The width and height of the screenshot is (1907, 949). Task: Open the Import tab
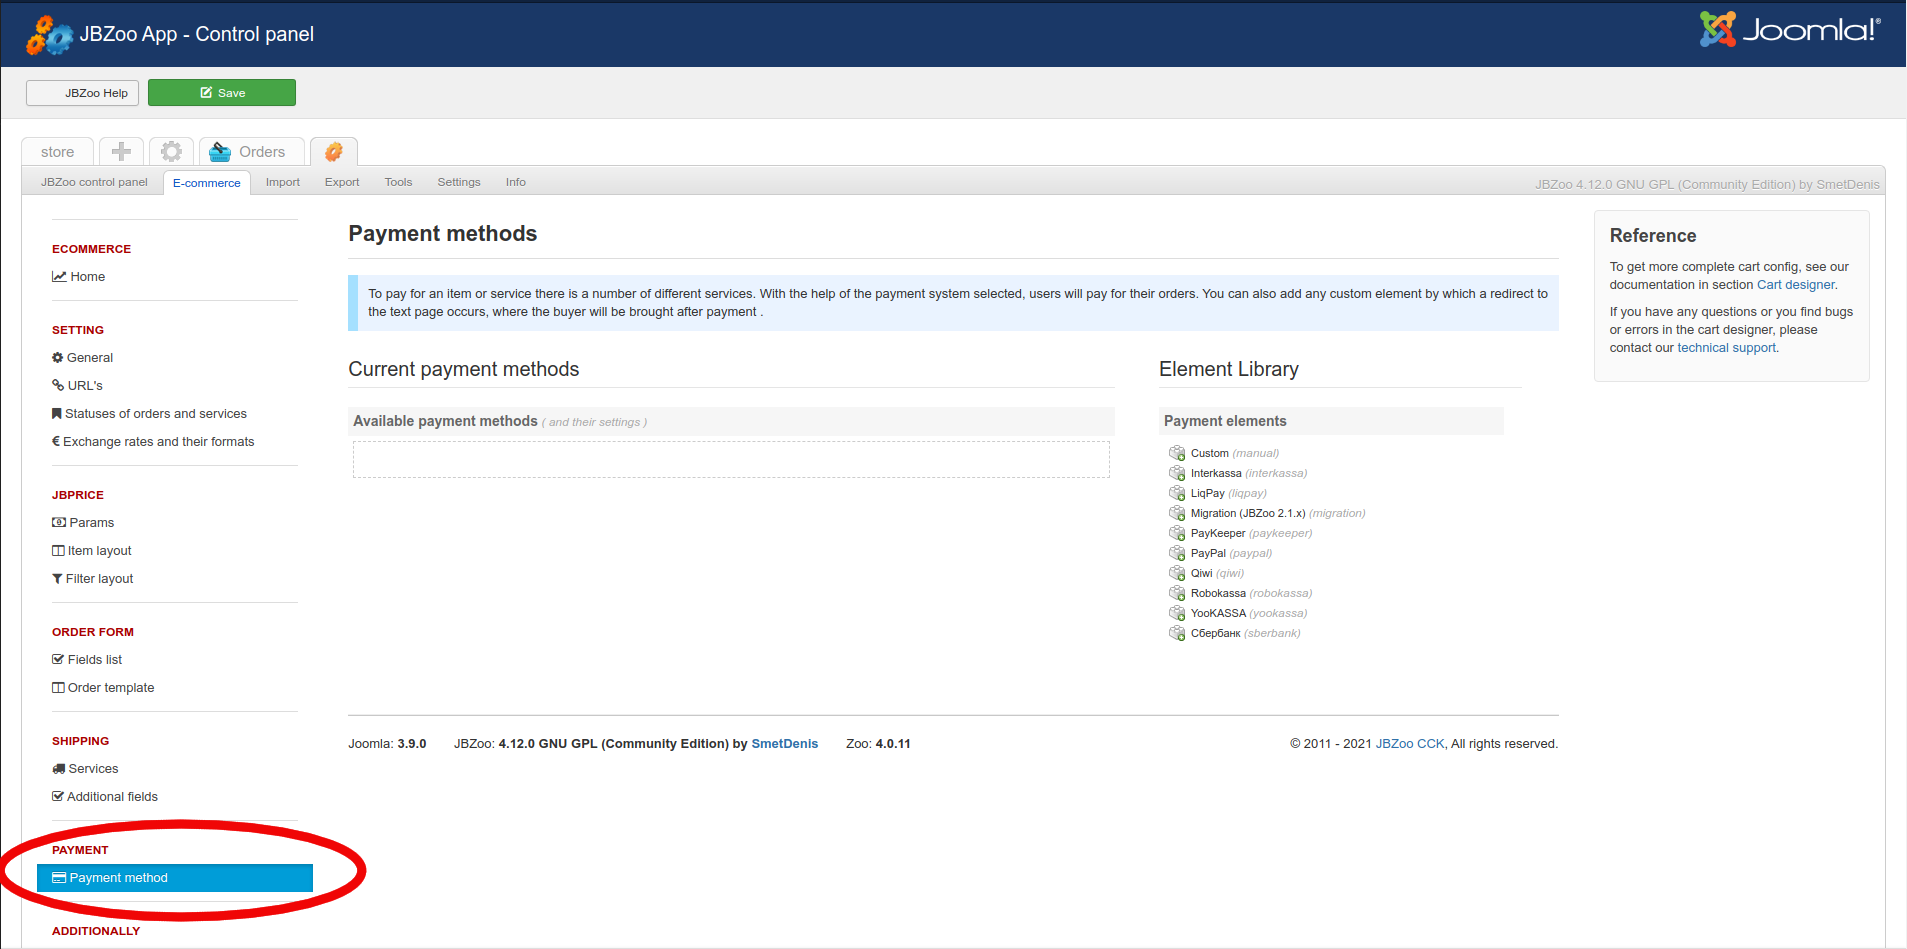point(283,182)
